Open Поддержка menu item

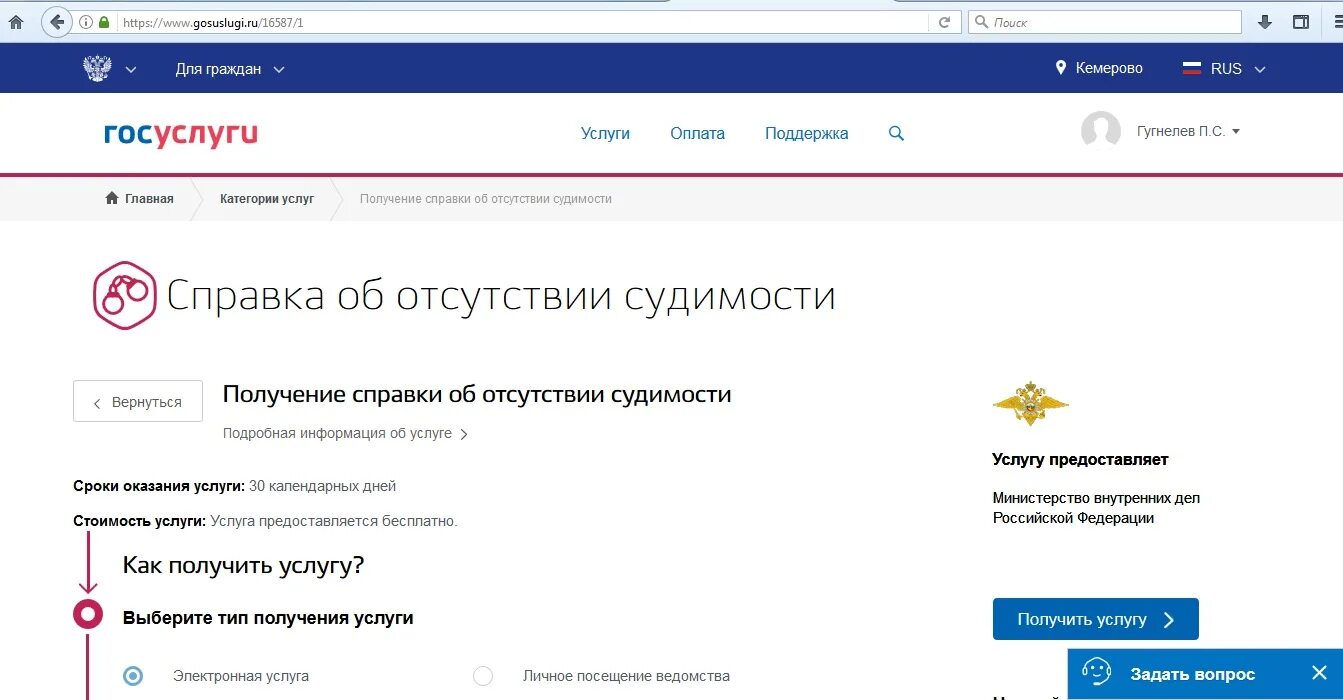click(806, 133)
